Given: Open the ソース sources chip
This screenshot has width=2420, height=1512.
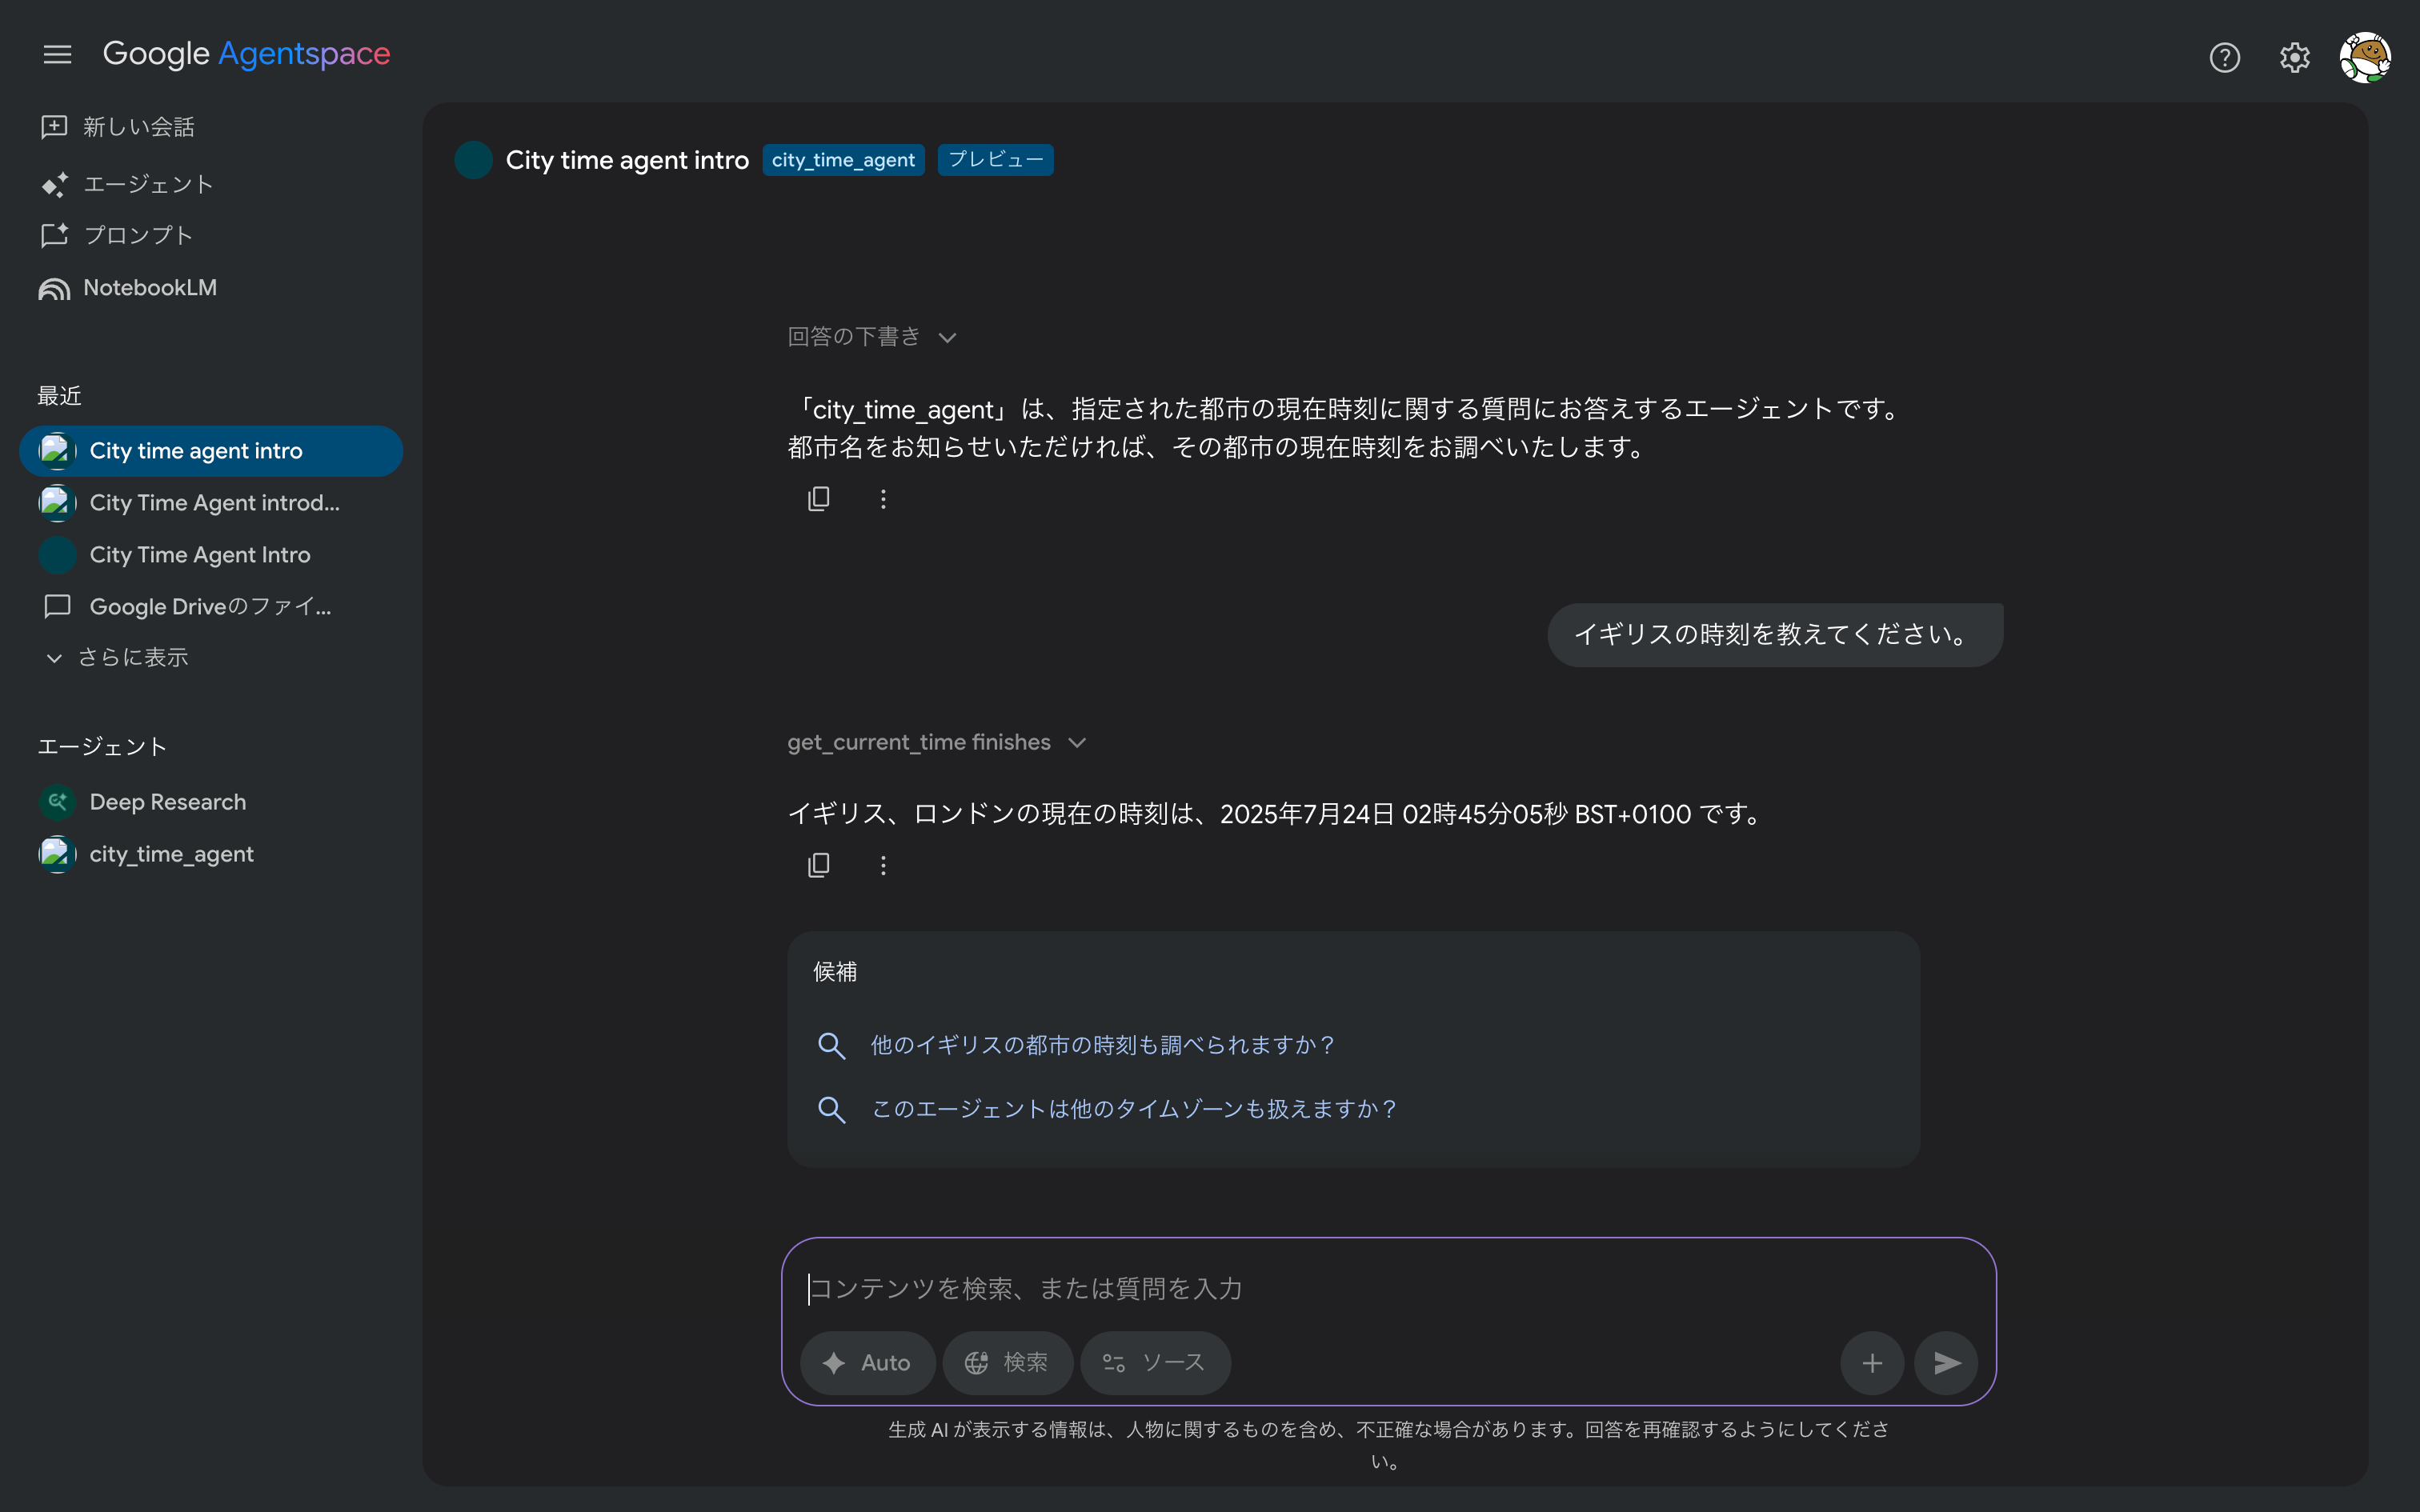Looking at the screenshot, I should [x=1155, y=1363].
